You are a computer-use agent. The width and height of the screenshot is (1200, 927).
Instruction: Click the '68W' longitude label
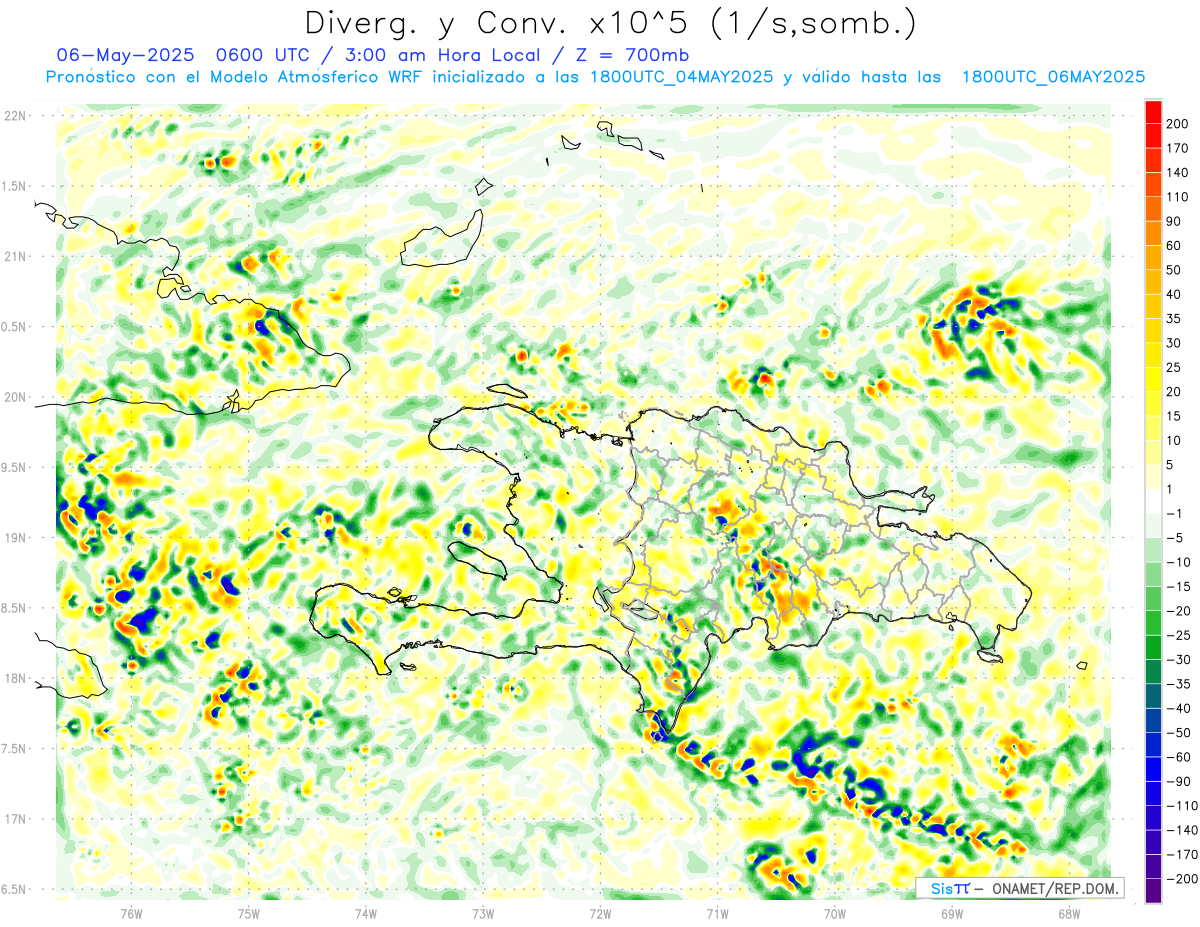[x=1069, y=912]
